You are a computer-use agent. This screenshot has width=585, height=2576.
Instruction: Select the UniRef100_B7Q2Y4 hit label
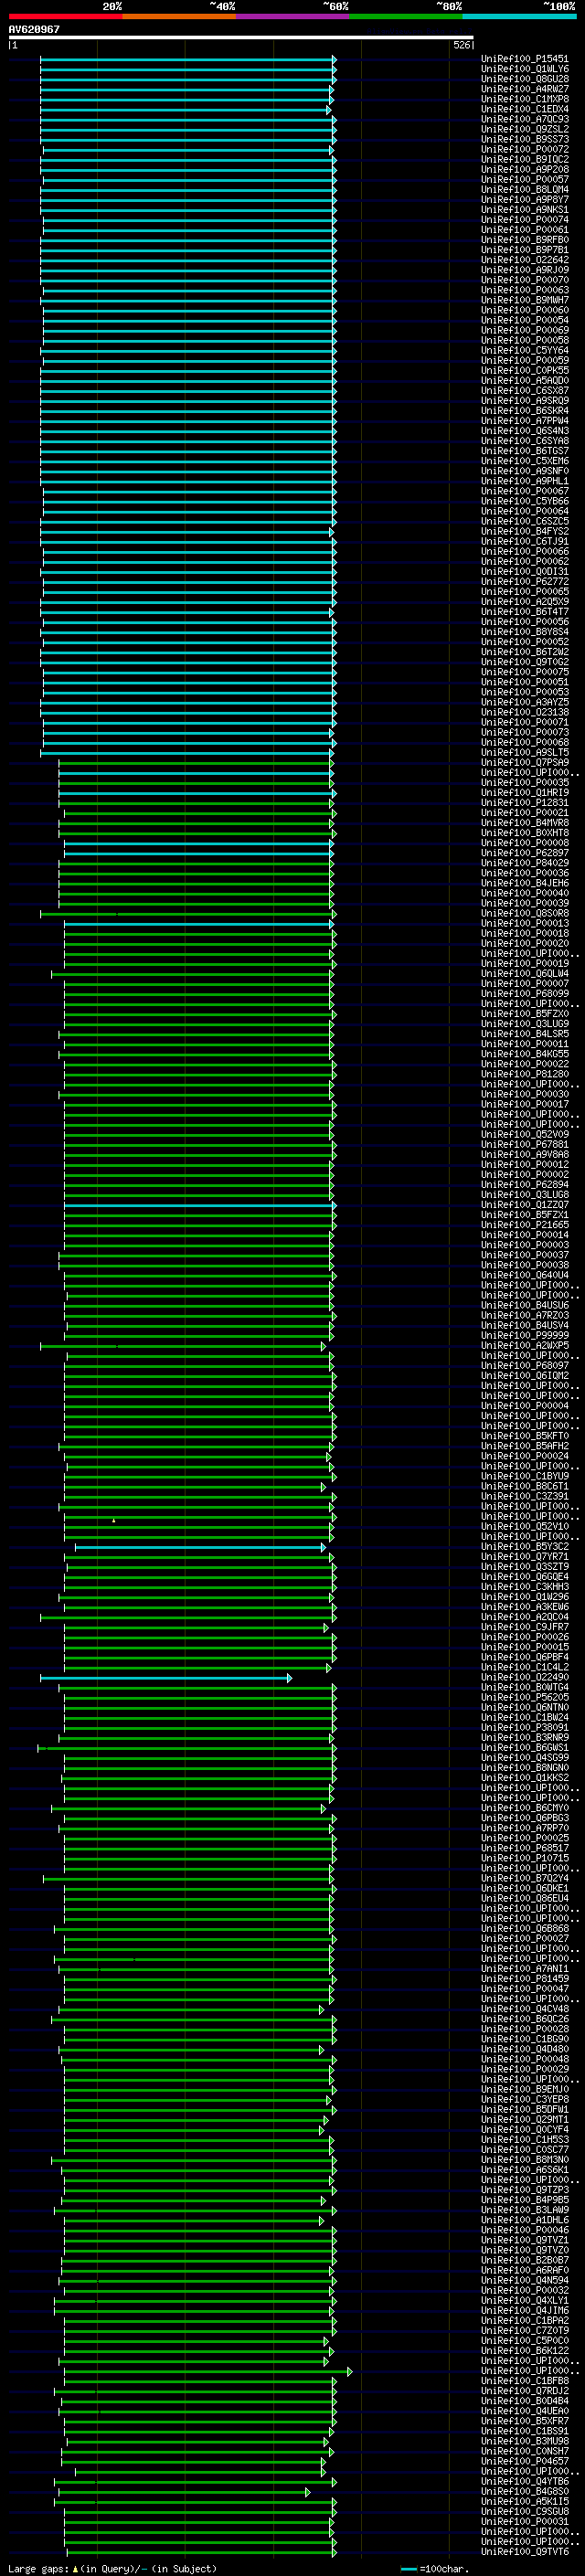[525, 1879]
